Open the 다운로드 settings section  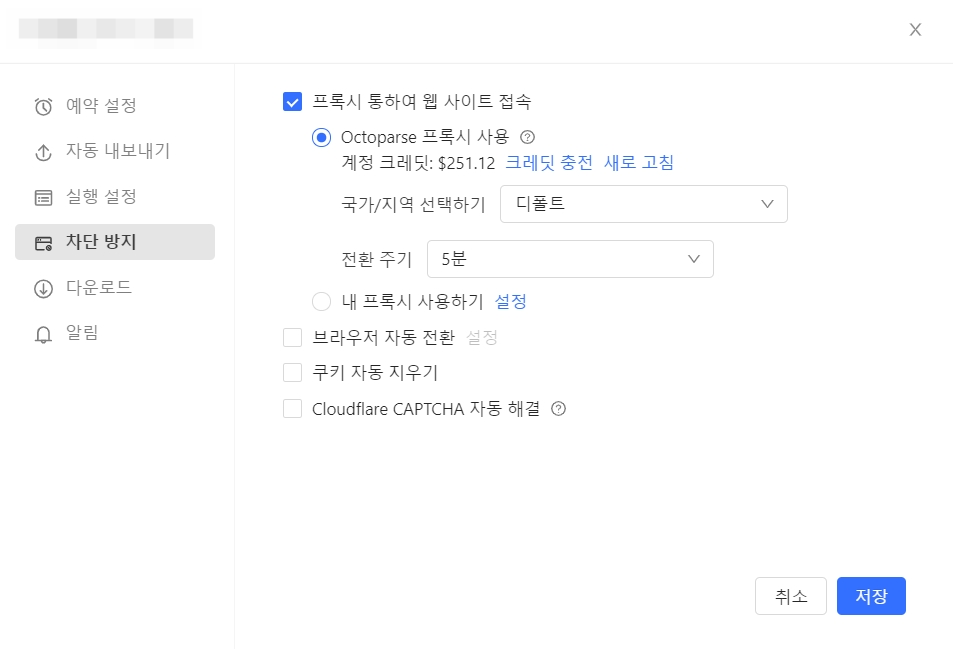[98, 288]
